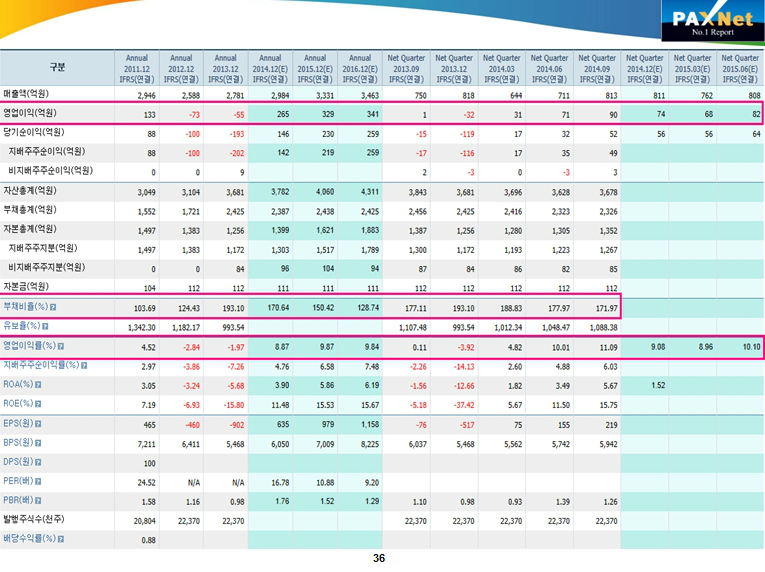The image size is (765, 572).
Task: Open the help icon for DPS(원)
Action: click(x=40, y=461)
